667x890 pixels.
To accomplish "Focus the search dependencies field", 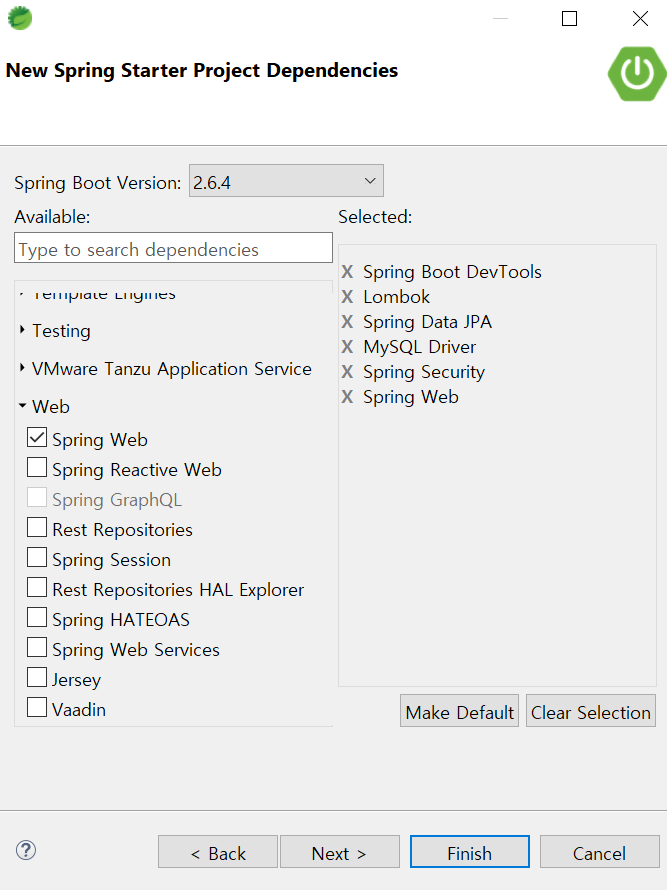I will pyautogui.click(x=173, y=248).
